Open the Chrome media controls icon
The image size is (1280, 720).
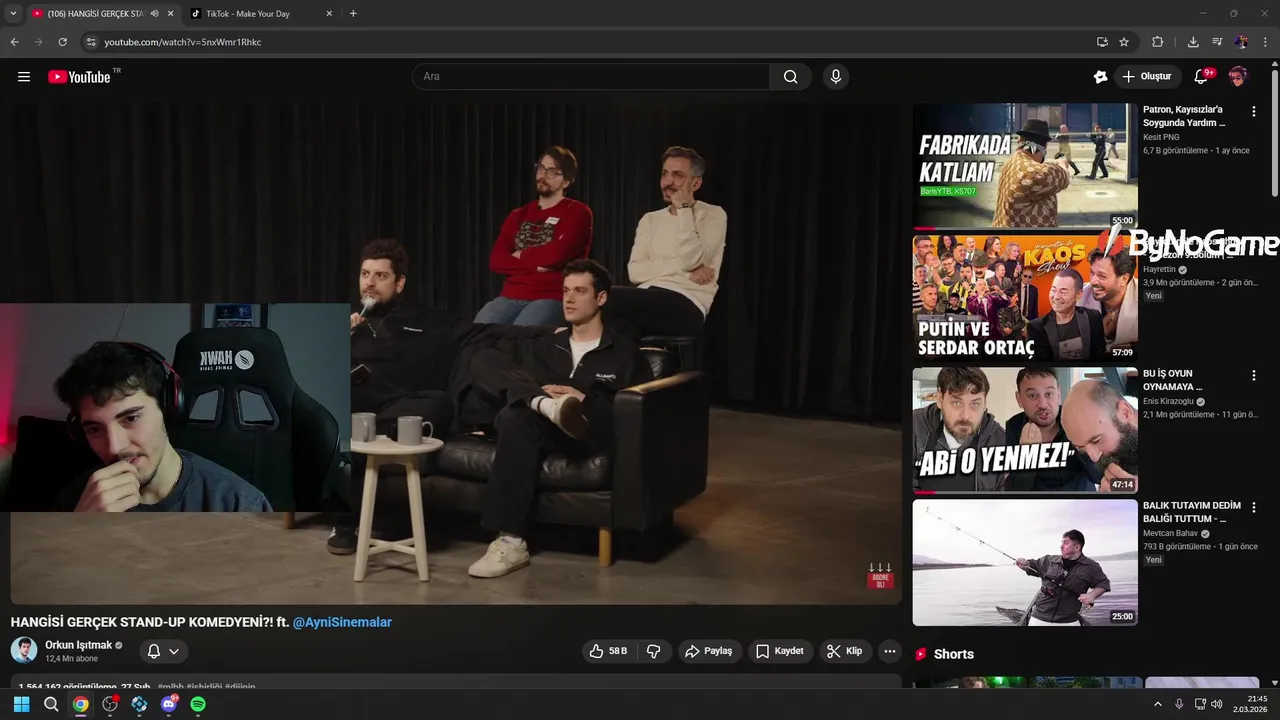click(1217, 42)
